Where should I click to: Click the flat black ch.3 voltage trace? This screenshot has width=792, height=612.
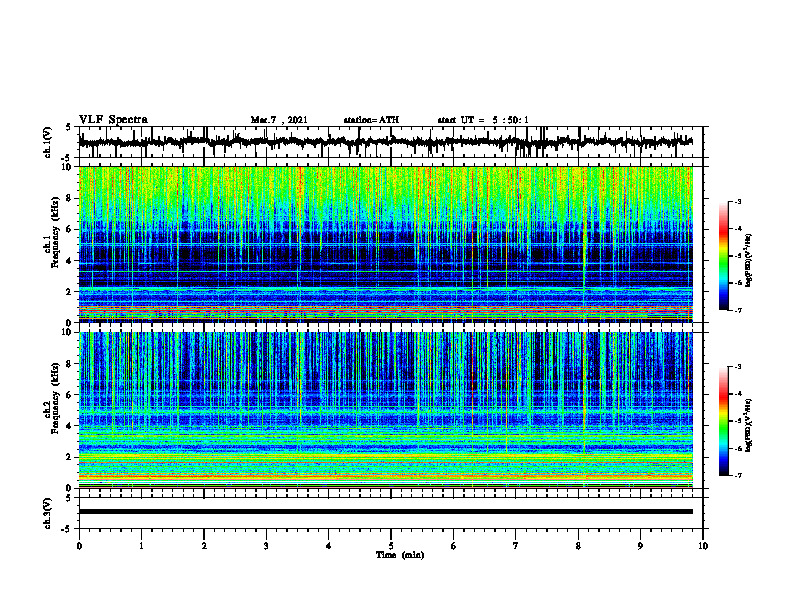click(386, 512)
